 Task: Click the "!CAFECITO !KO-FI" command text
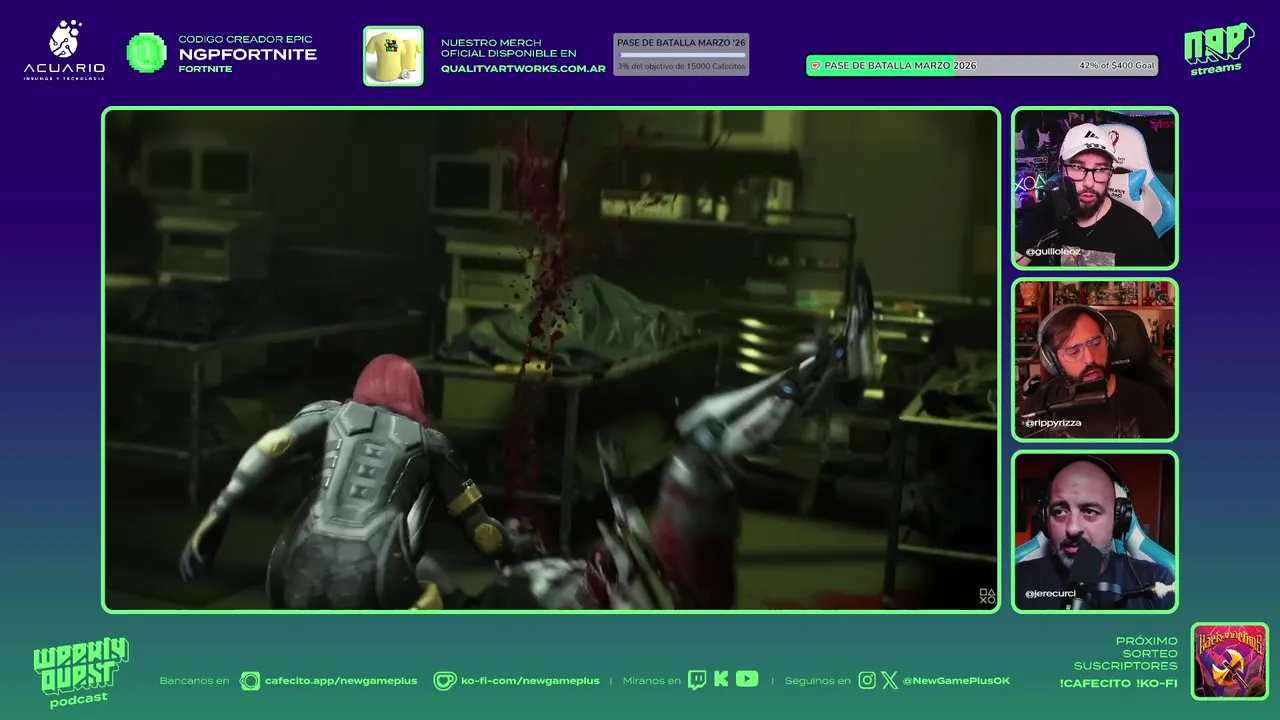click(x=1118, y=683)
